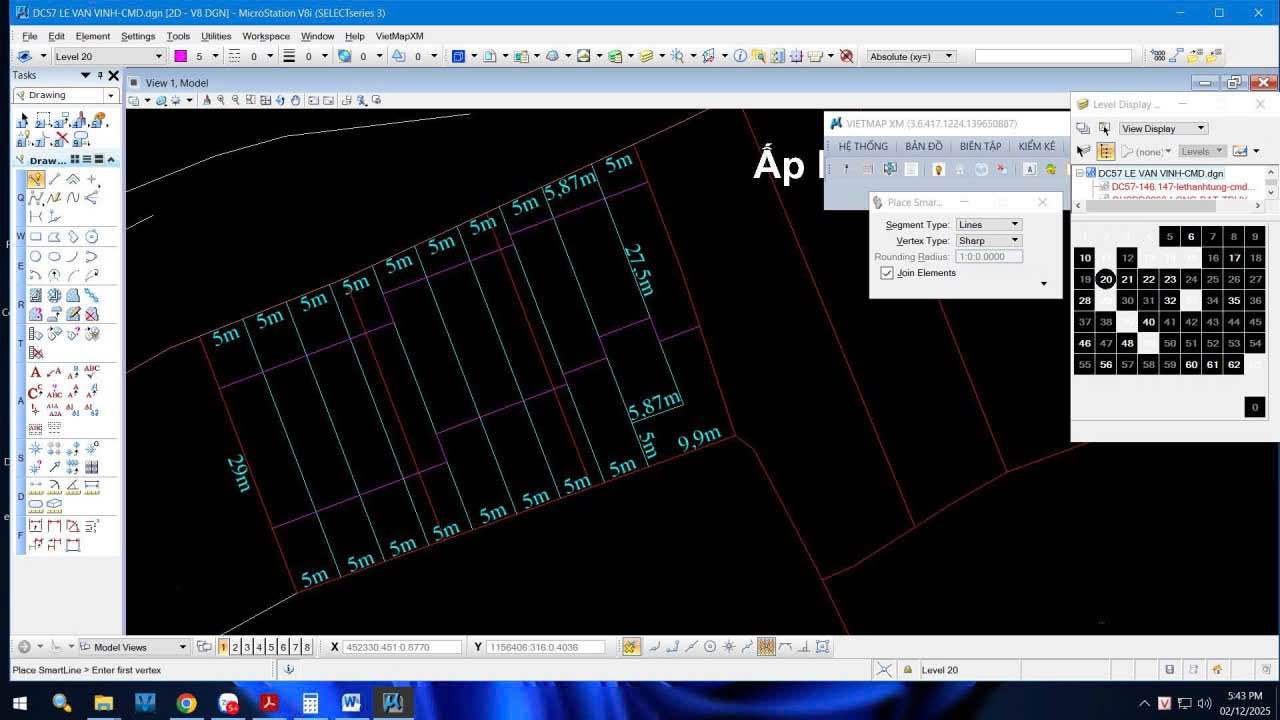Expand the View Display dropdown

pyautogui.click(x=1163, y=128)
